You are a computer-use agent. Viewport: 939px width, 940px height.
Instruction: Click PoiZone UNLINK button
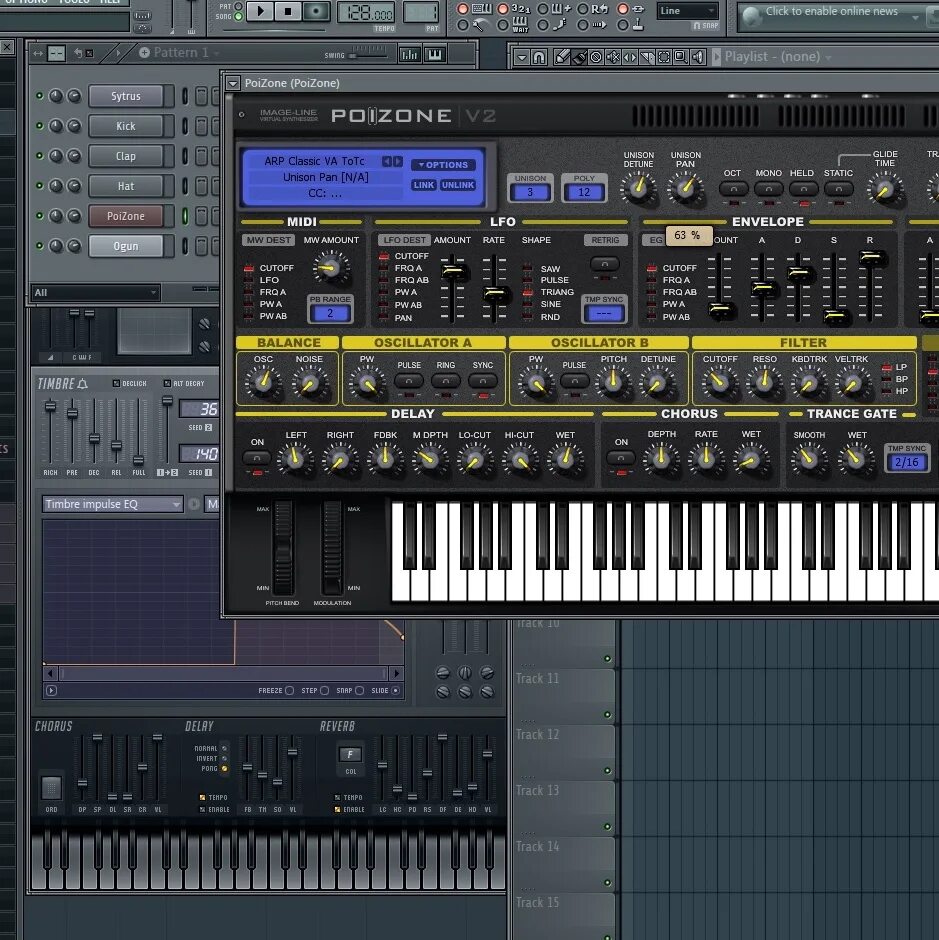click(458, 185)
